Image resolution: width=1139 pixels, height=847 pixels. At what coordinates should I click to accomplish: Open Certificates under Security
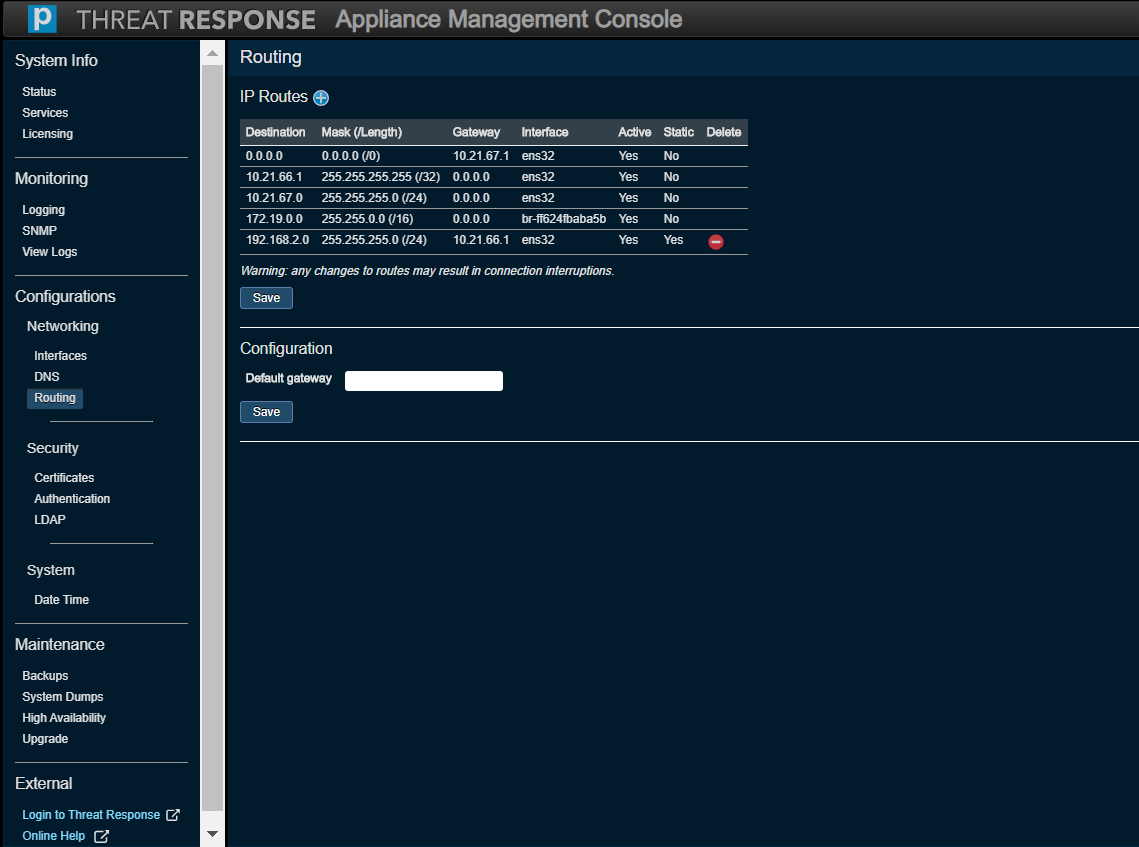(64, 478)
